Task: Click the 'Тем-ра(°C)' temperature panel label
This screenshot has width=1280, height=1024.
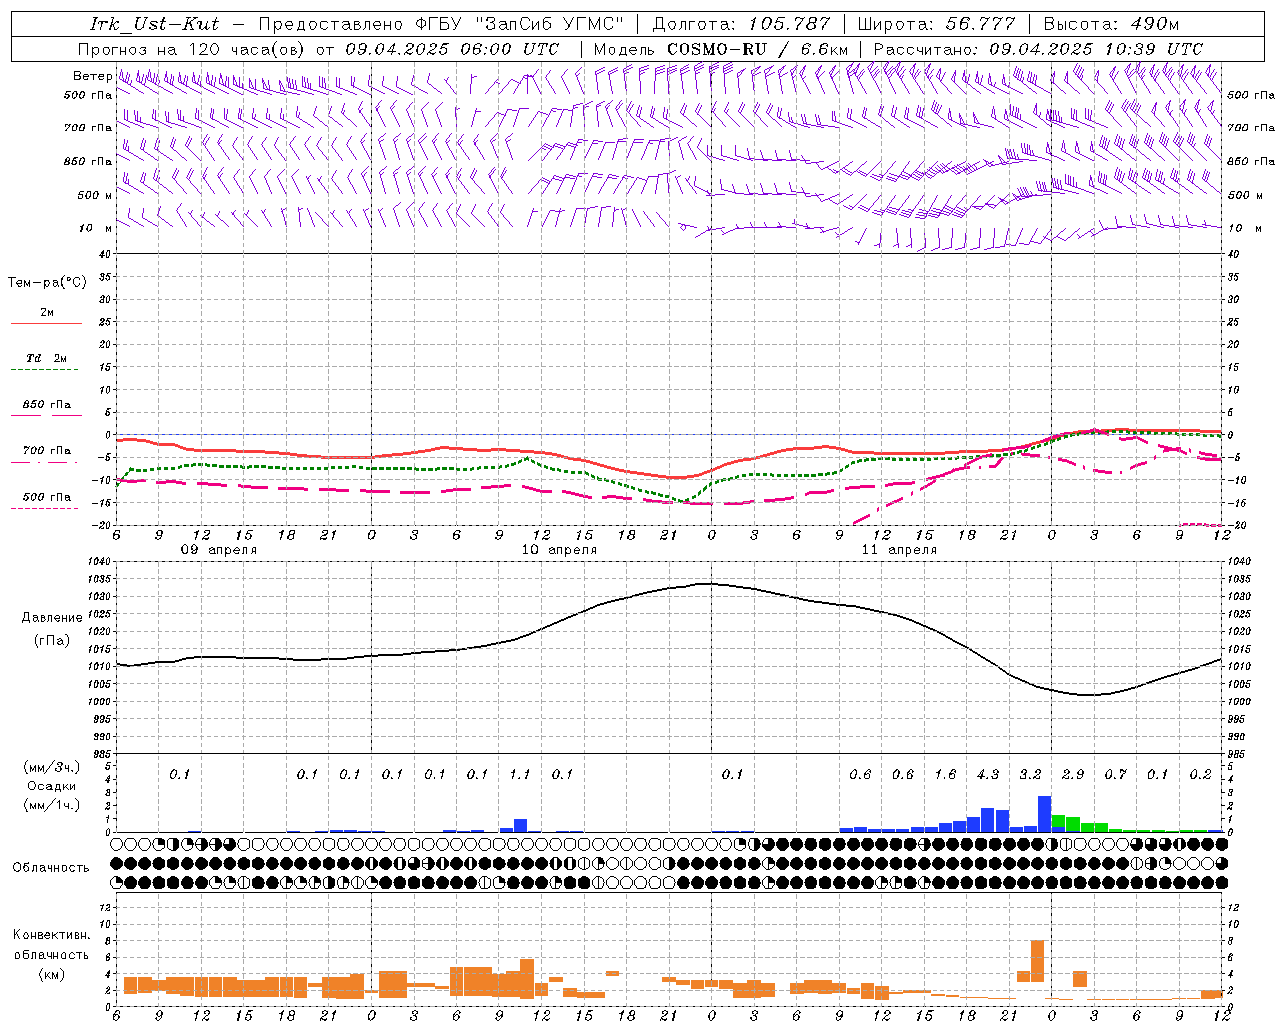Action: (x=47, y=283)
